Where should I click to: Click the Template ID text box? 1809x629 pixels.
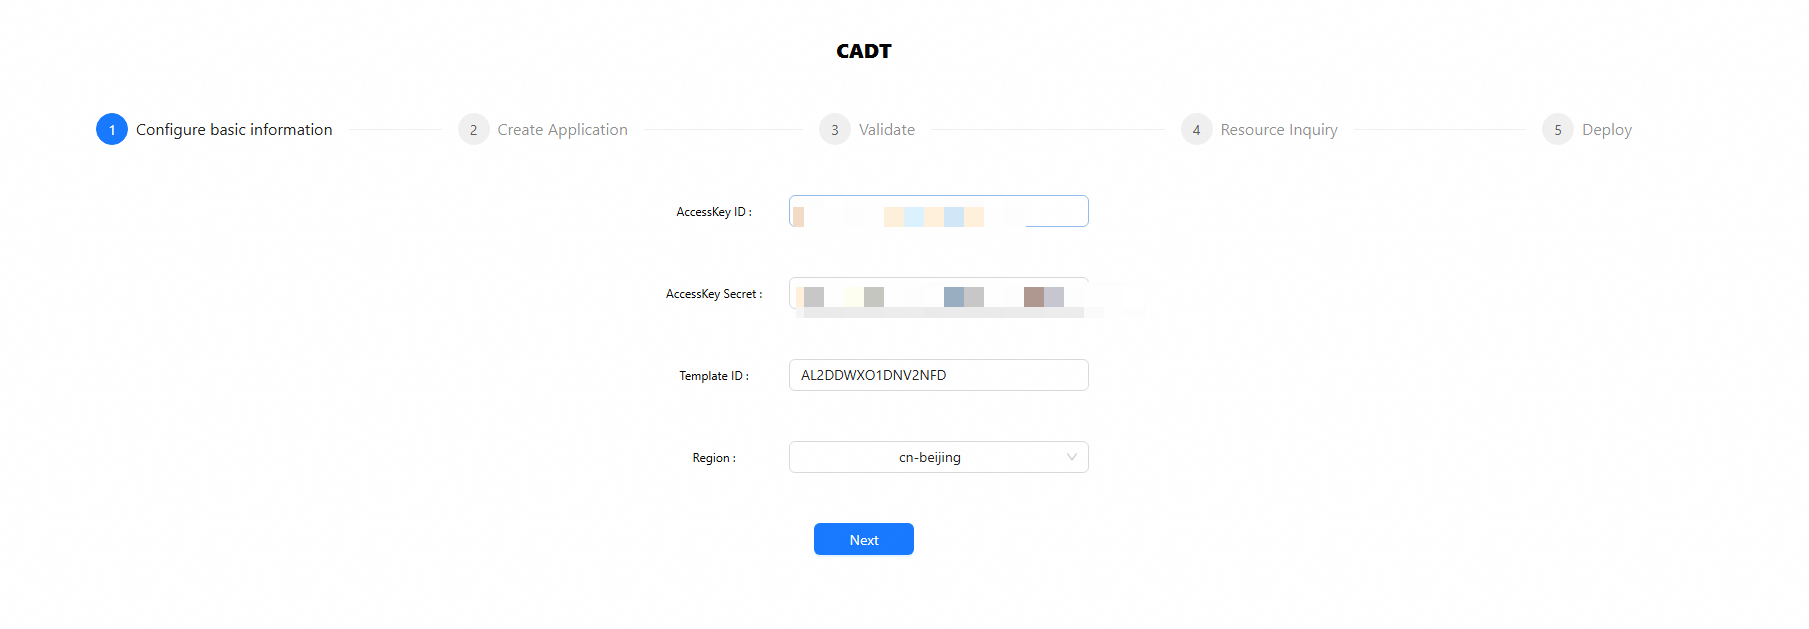[938, 375]
